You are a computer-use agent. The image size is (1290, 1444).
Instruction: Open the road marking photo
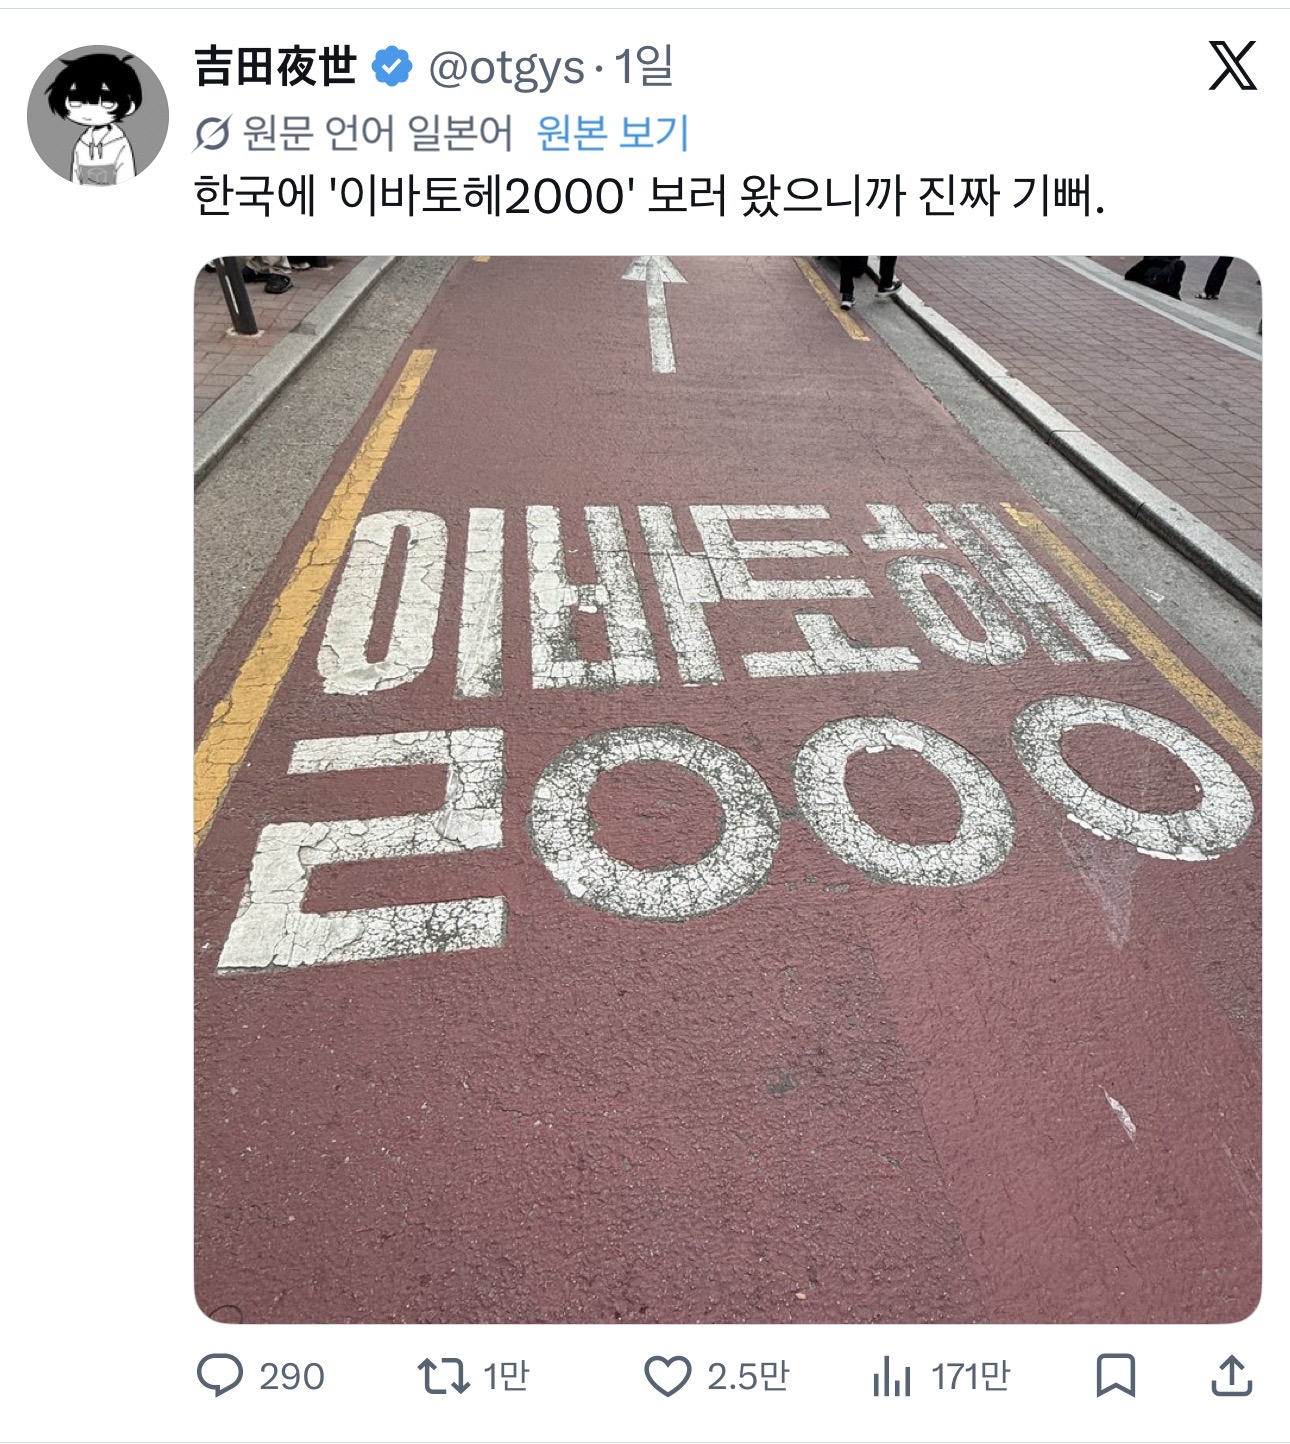point(727,789)
